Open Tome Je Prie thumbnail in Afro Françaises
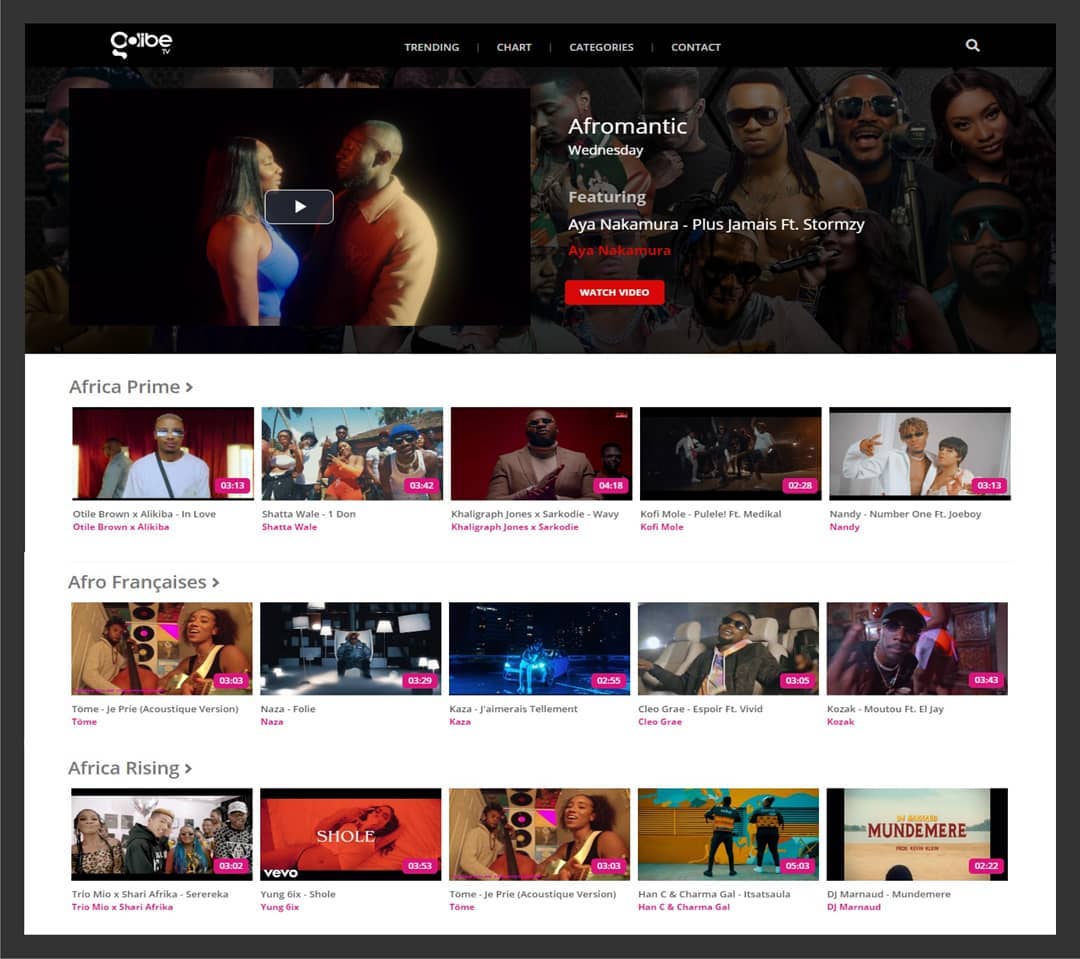Viewport: 1080px width, 959px height. pos(162,648)
